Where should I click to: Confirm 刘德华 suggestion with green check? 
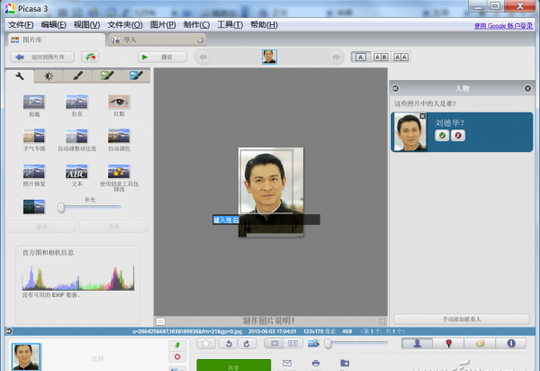coord(442,135)
